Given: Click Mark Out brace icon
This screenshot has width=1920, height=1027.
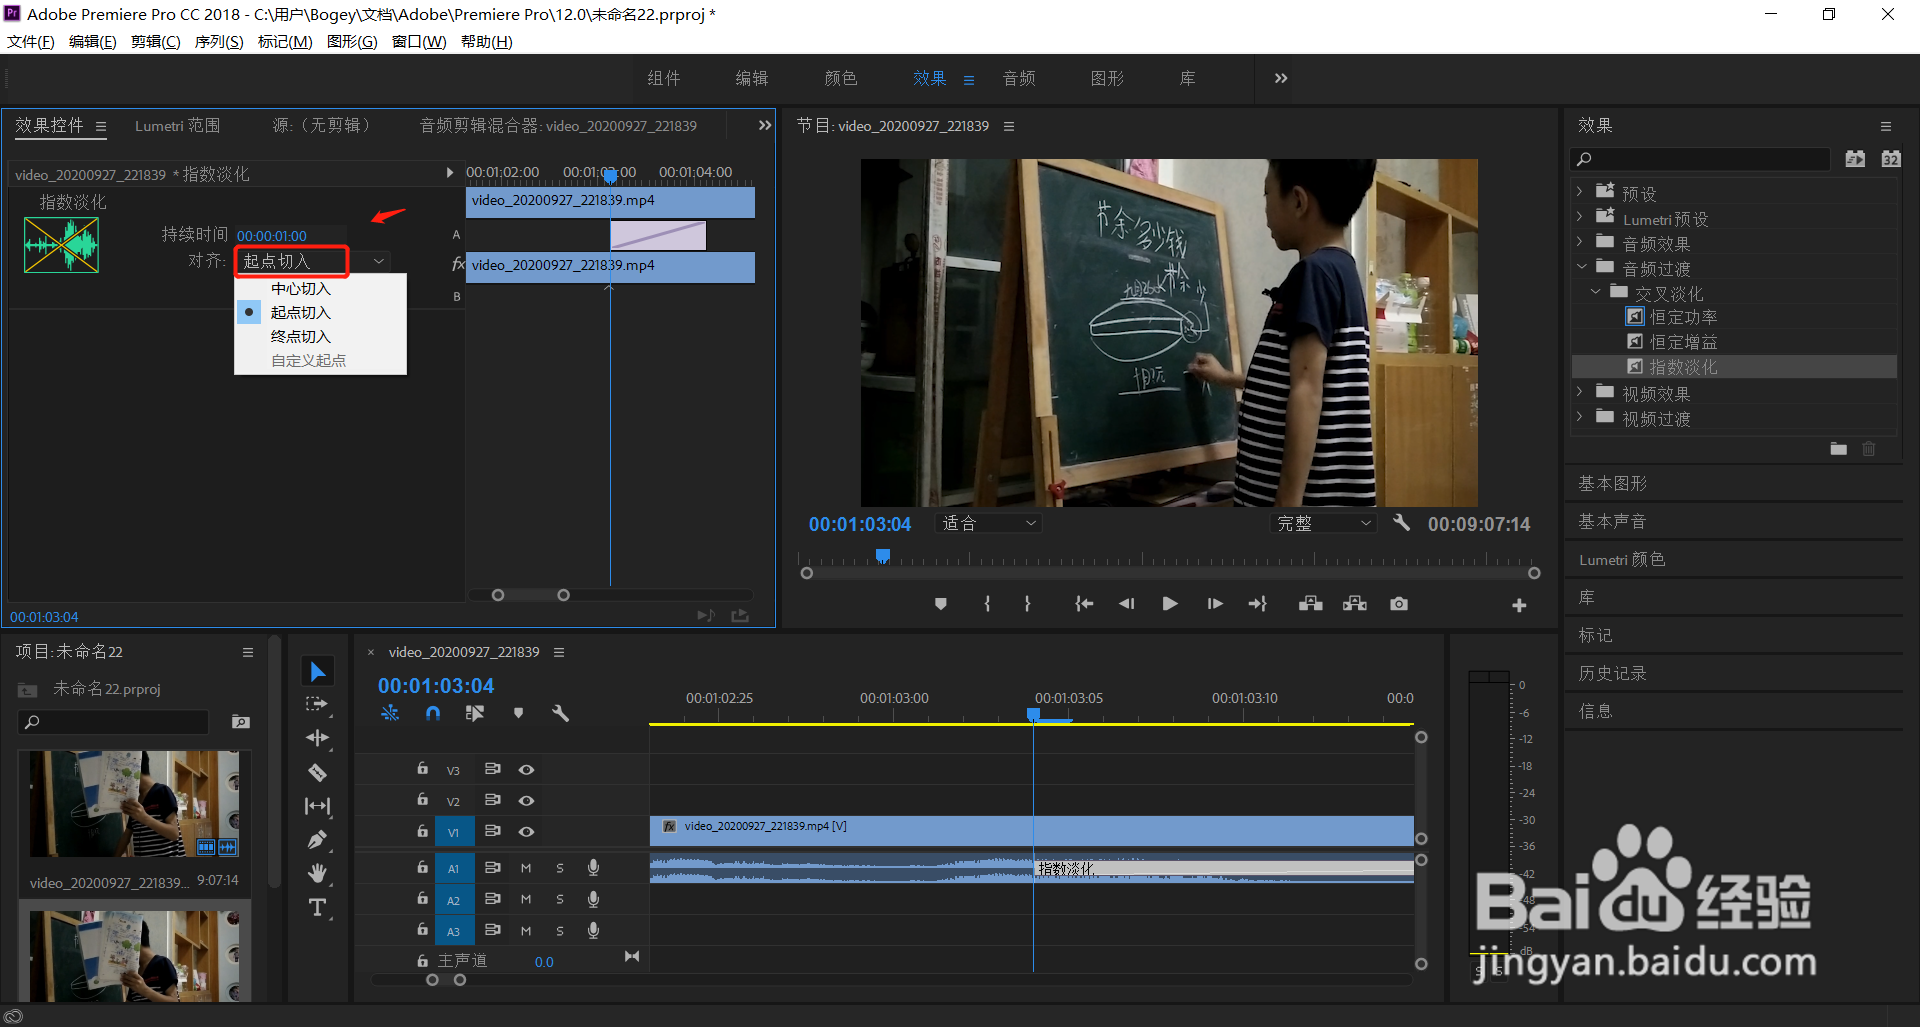Looking at the screenshot, I should (1027, 604).
